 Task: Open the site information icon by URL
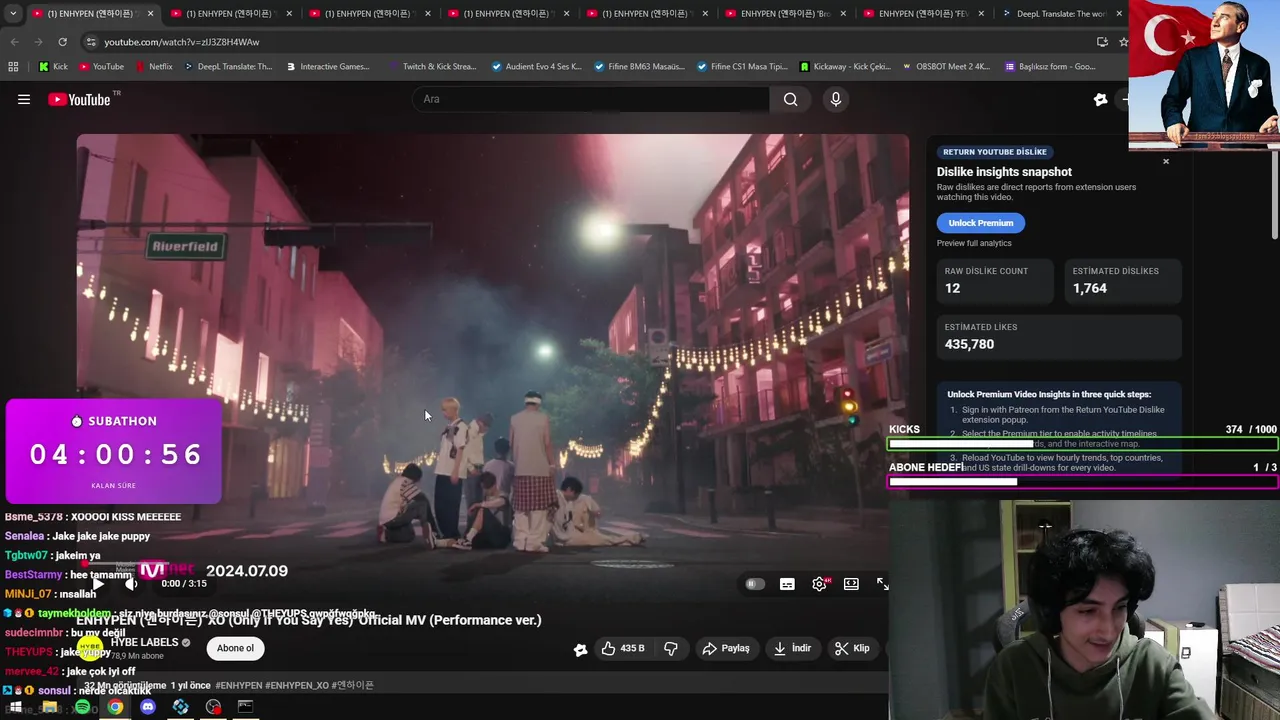pos(91,42)
